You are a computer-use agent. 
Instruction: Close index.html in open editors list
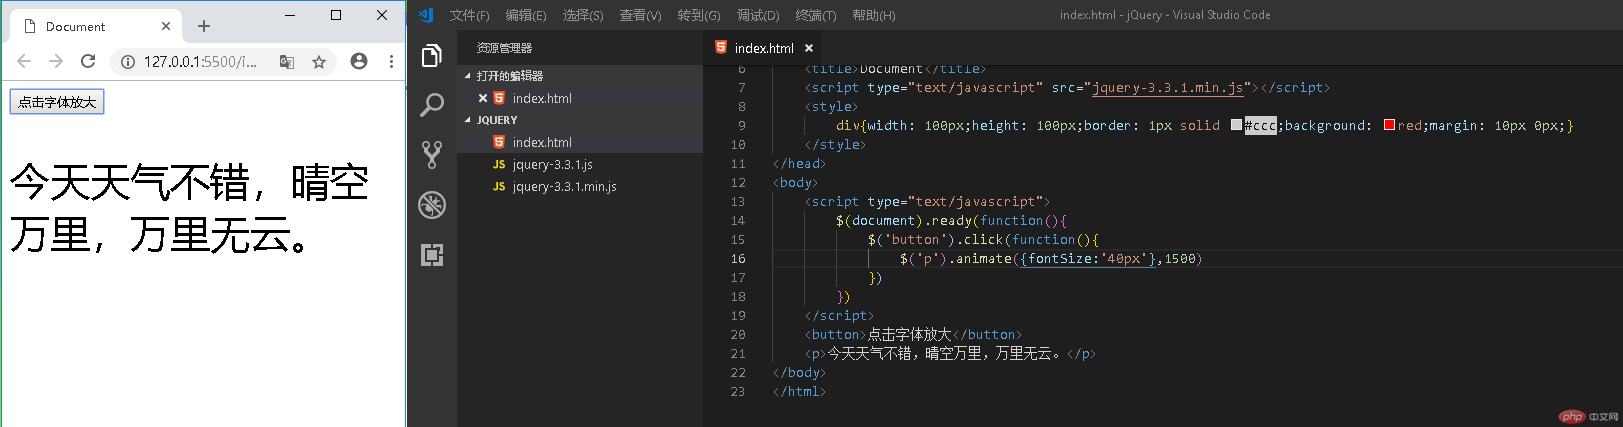point(483,98)
